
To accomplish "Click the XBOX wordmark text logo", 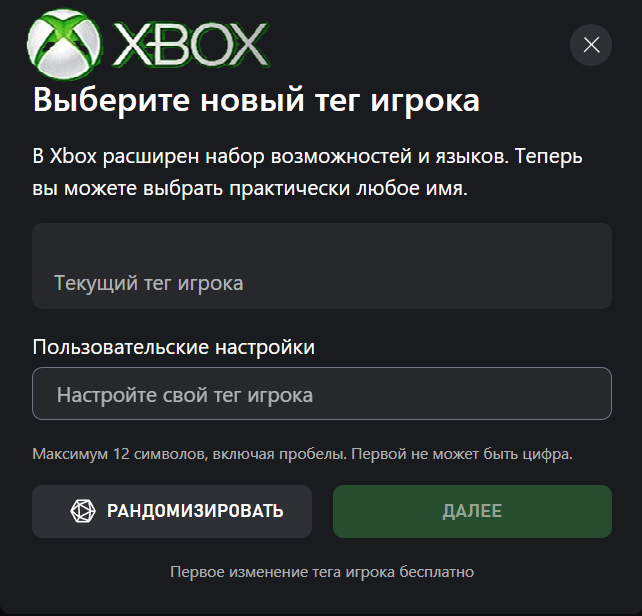I will tap(191, 44).
